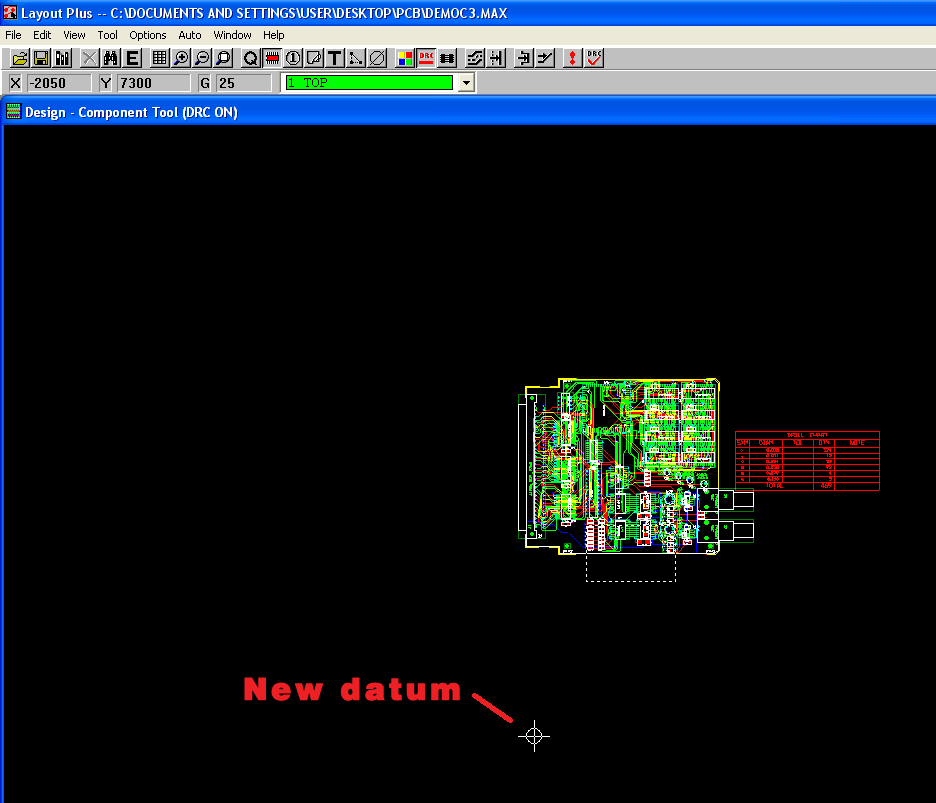Image resolution: width=936 pixels, height=803 pixels.
Task: Click the Refresh all red arrow icon
Action: tap(572, 59)
